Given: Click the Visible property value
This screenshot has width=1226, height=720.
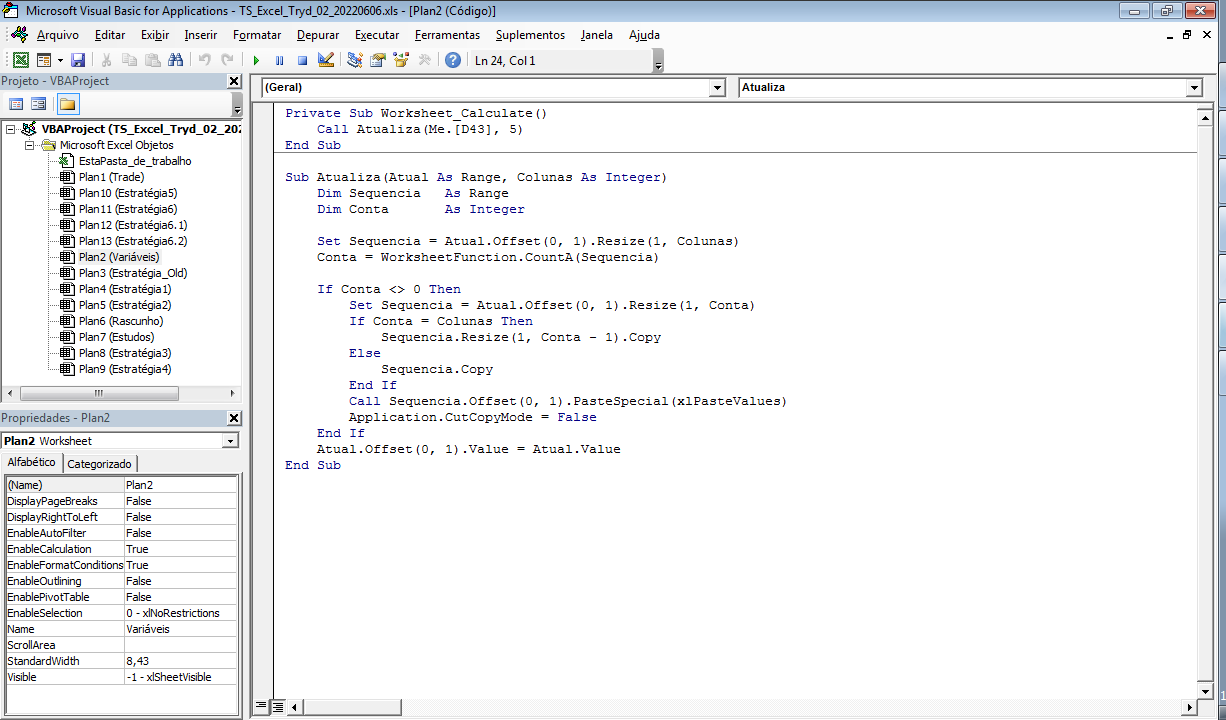Looking at the screenshot, I should tap(180, 677).
